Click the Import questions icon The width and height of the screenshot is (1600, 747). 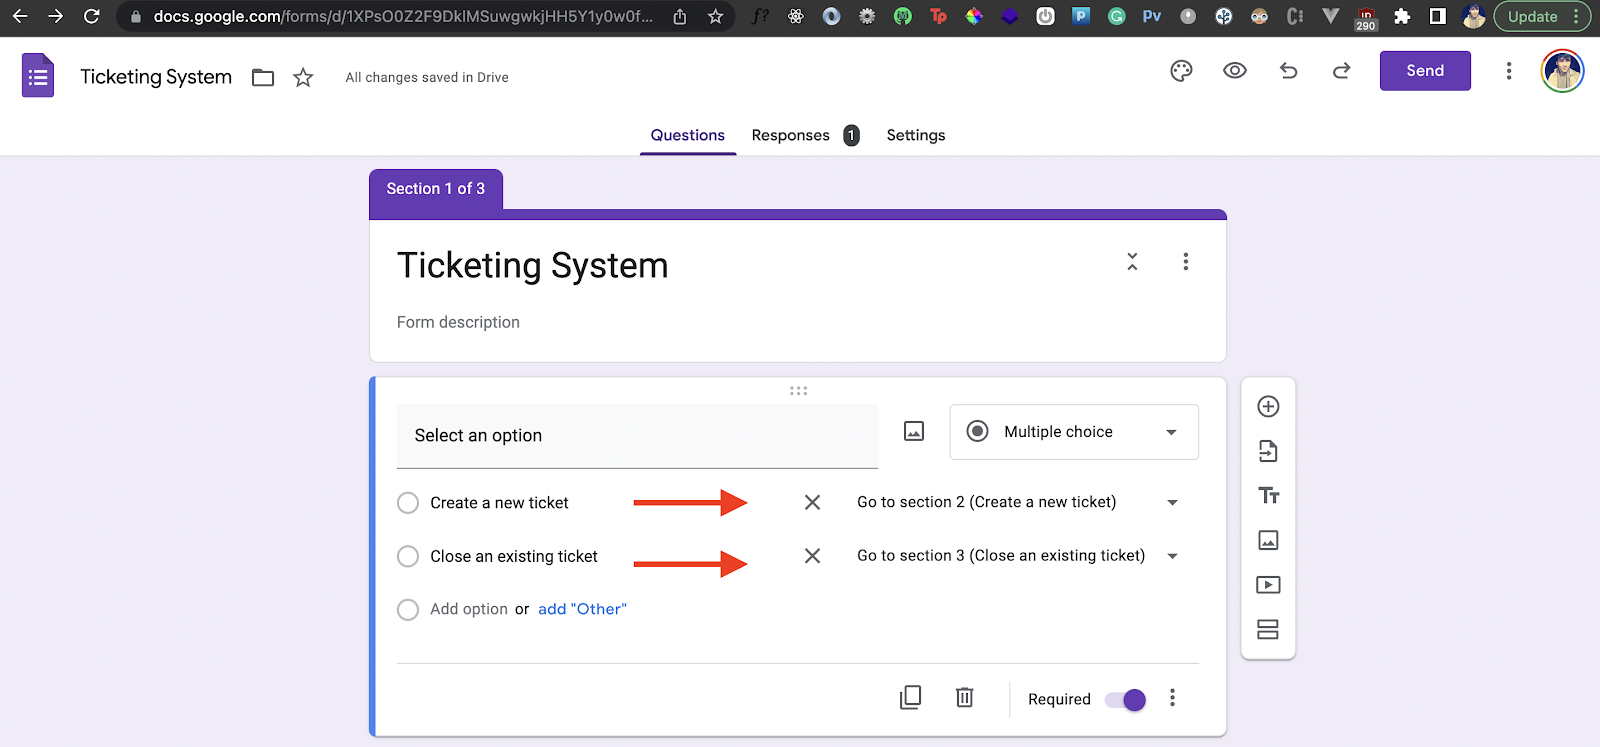point(1268,451)
